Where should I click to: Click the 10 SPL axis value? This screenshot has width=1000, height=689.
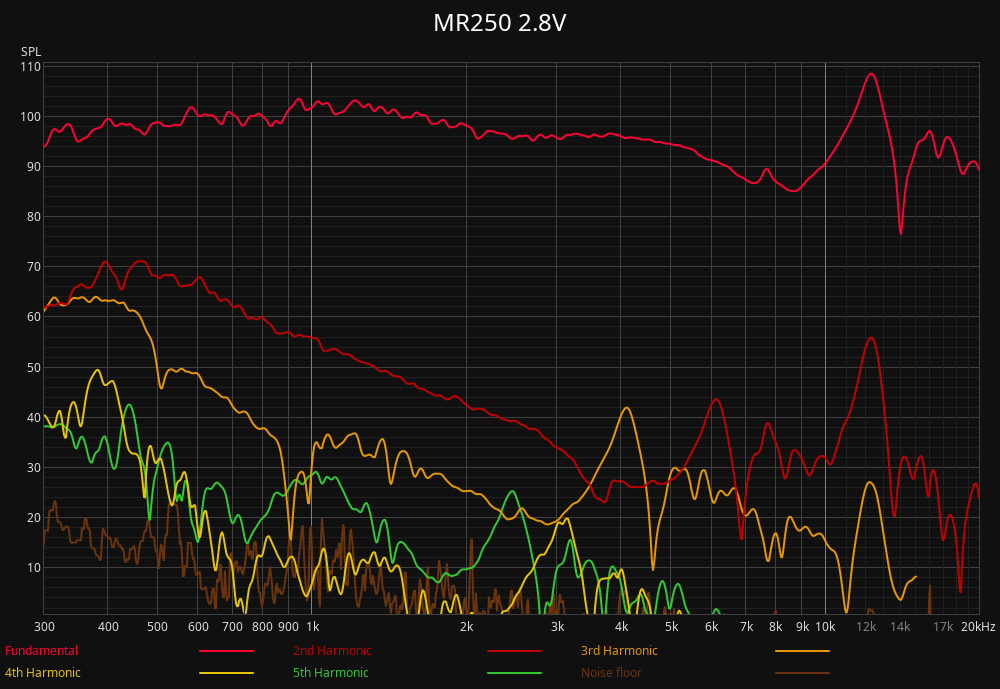(x=33, y=568)
